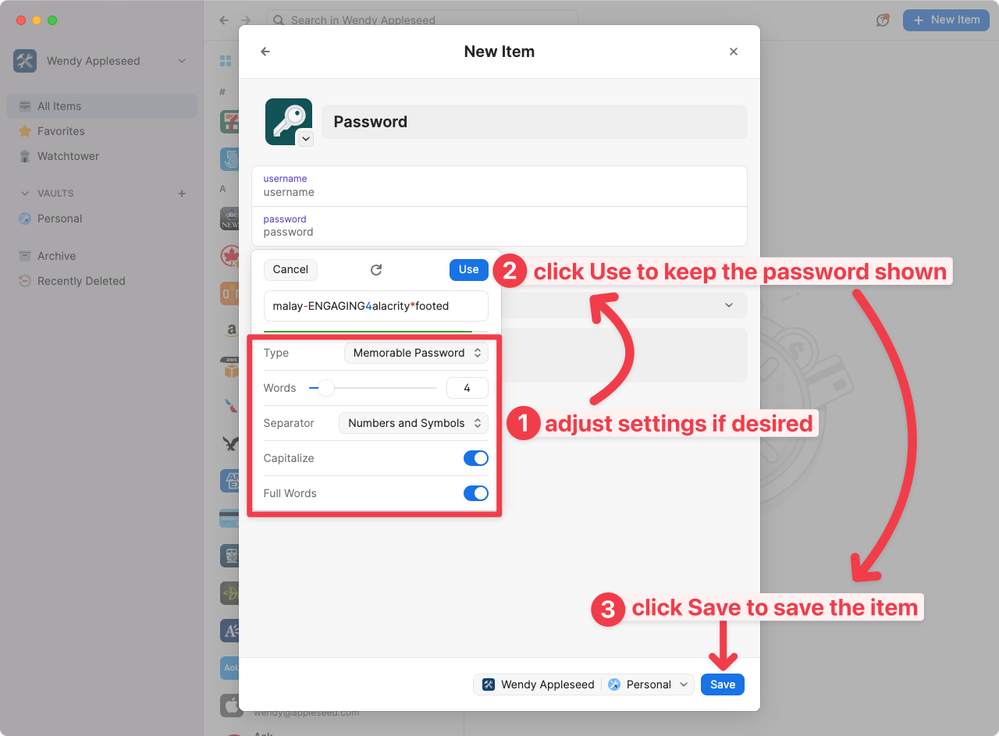Open the Type Memorable Password dropdown
This screenshot has width=999, height=736.
[x=416, y=353]
